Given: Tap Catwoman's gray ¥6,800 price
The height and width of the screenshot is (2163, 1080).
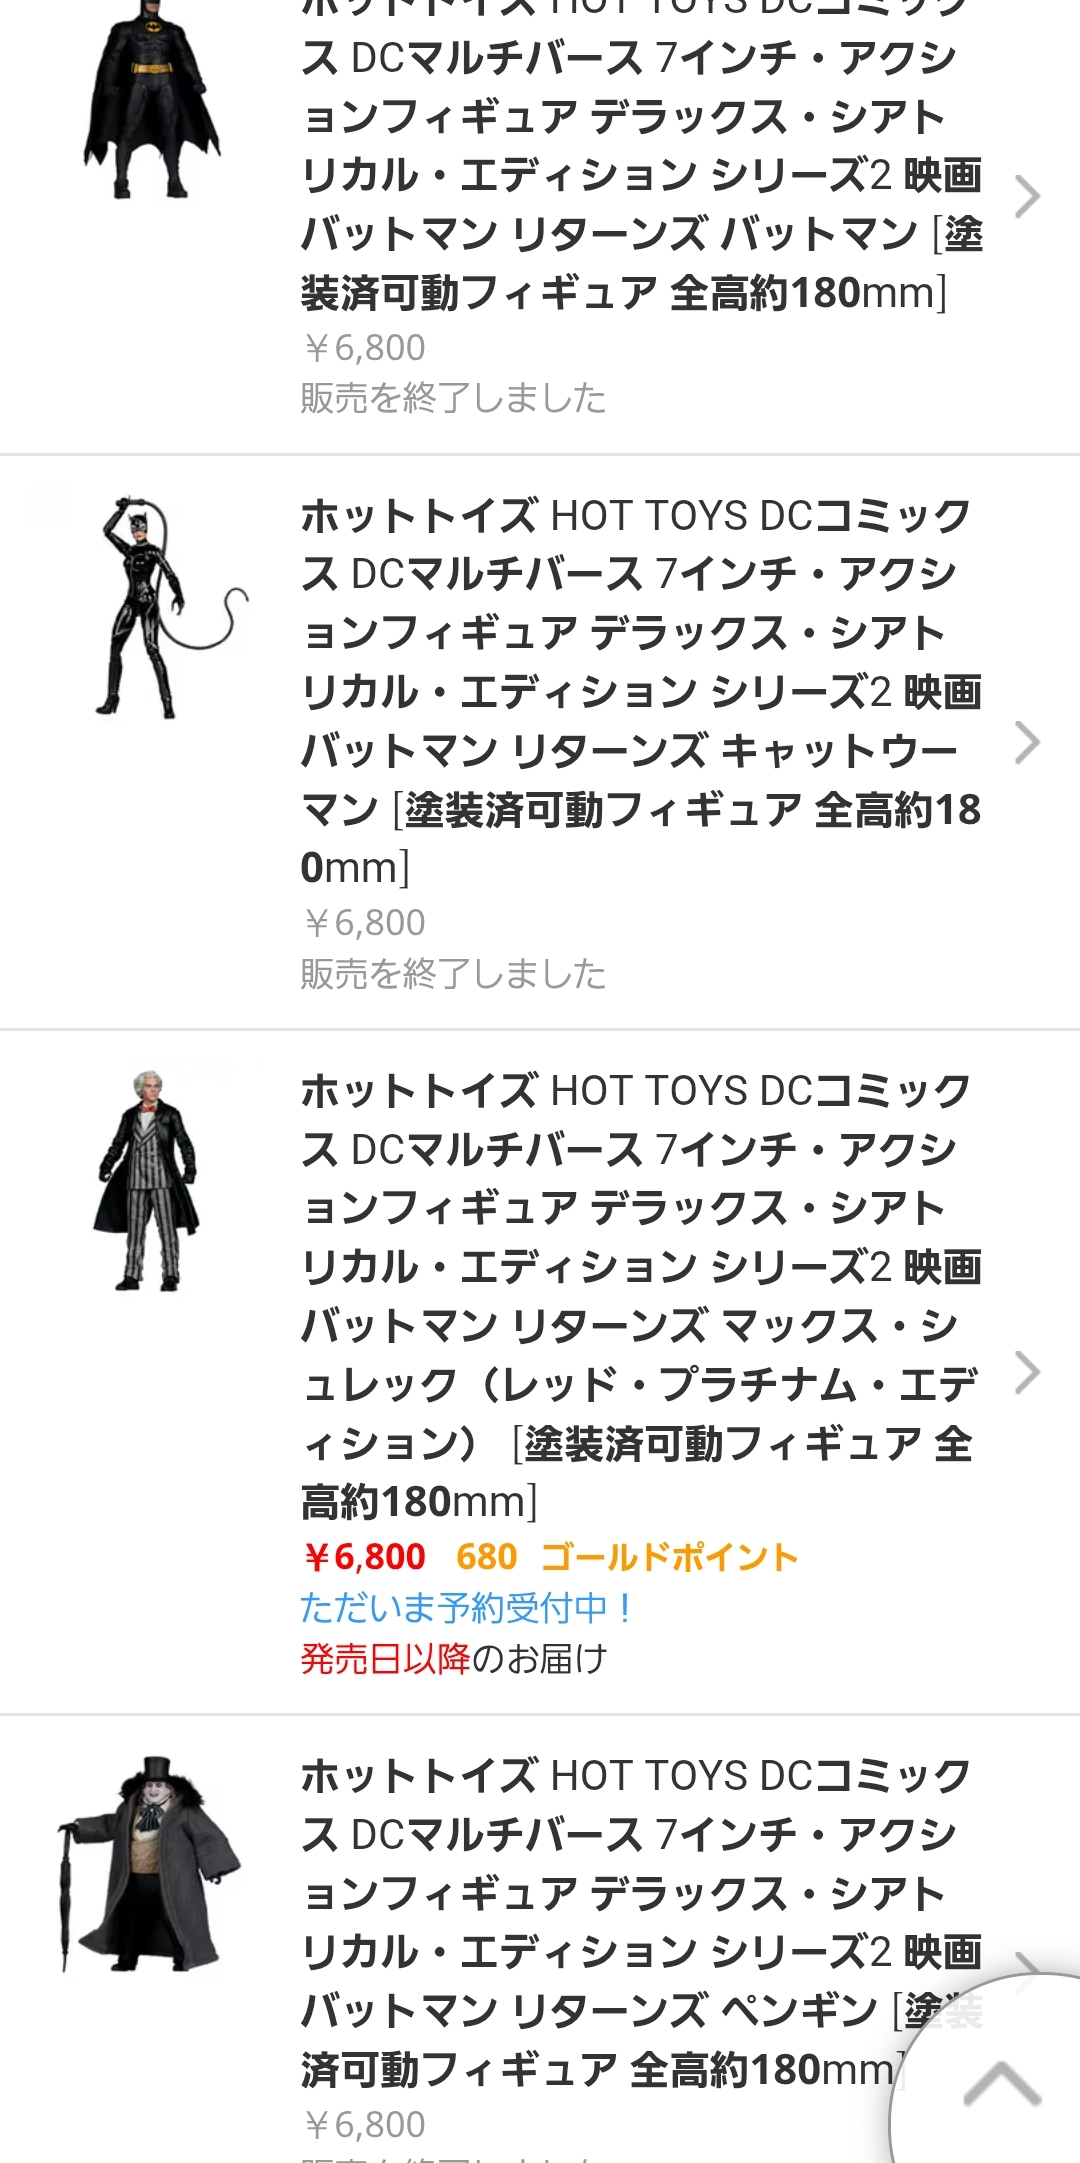Looking at the screenshot, I should [x=365, y=922].
